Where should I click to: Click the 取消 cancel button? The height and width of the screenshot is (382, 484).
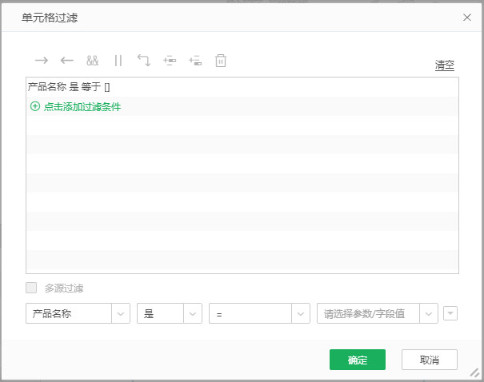429,360
